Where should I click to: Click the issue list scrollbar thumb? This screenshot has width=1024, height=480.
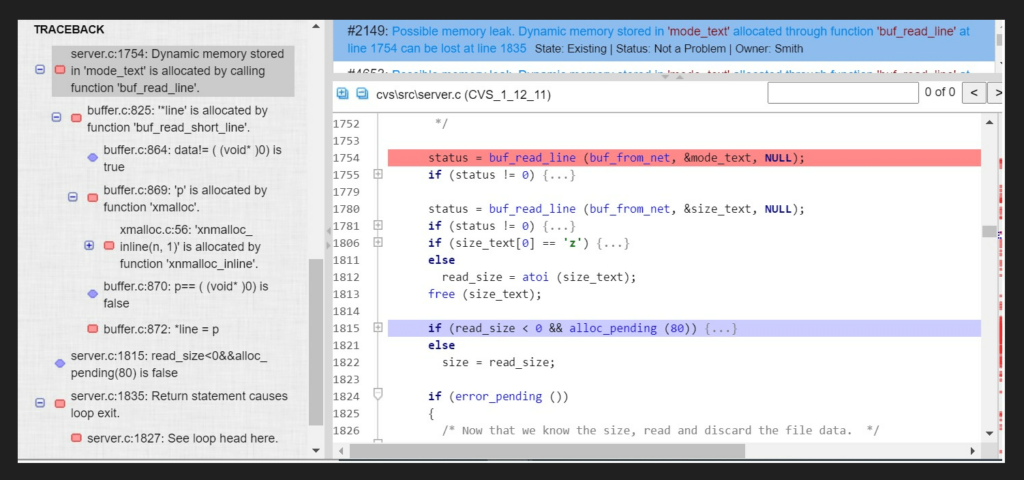(x=999, y=39)
